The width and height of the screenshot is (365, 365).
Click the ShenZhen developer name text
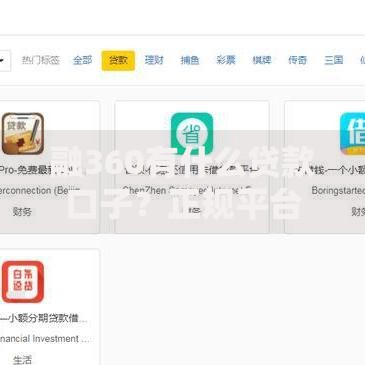coord(187,191)
